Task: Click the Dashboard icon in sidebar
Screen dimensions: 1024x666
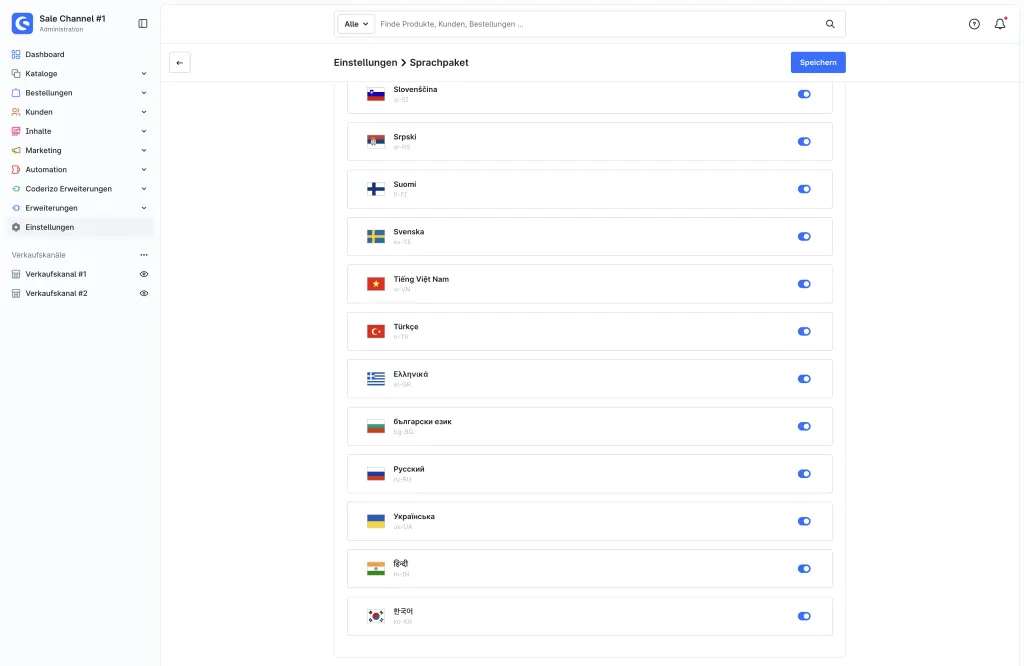Action: coord(16,54)
